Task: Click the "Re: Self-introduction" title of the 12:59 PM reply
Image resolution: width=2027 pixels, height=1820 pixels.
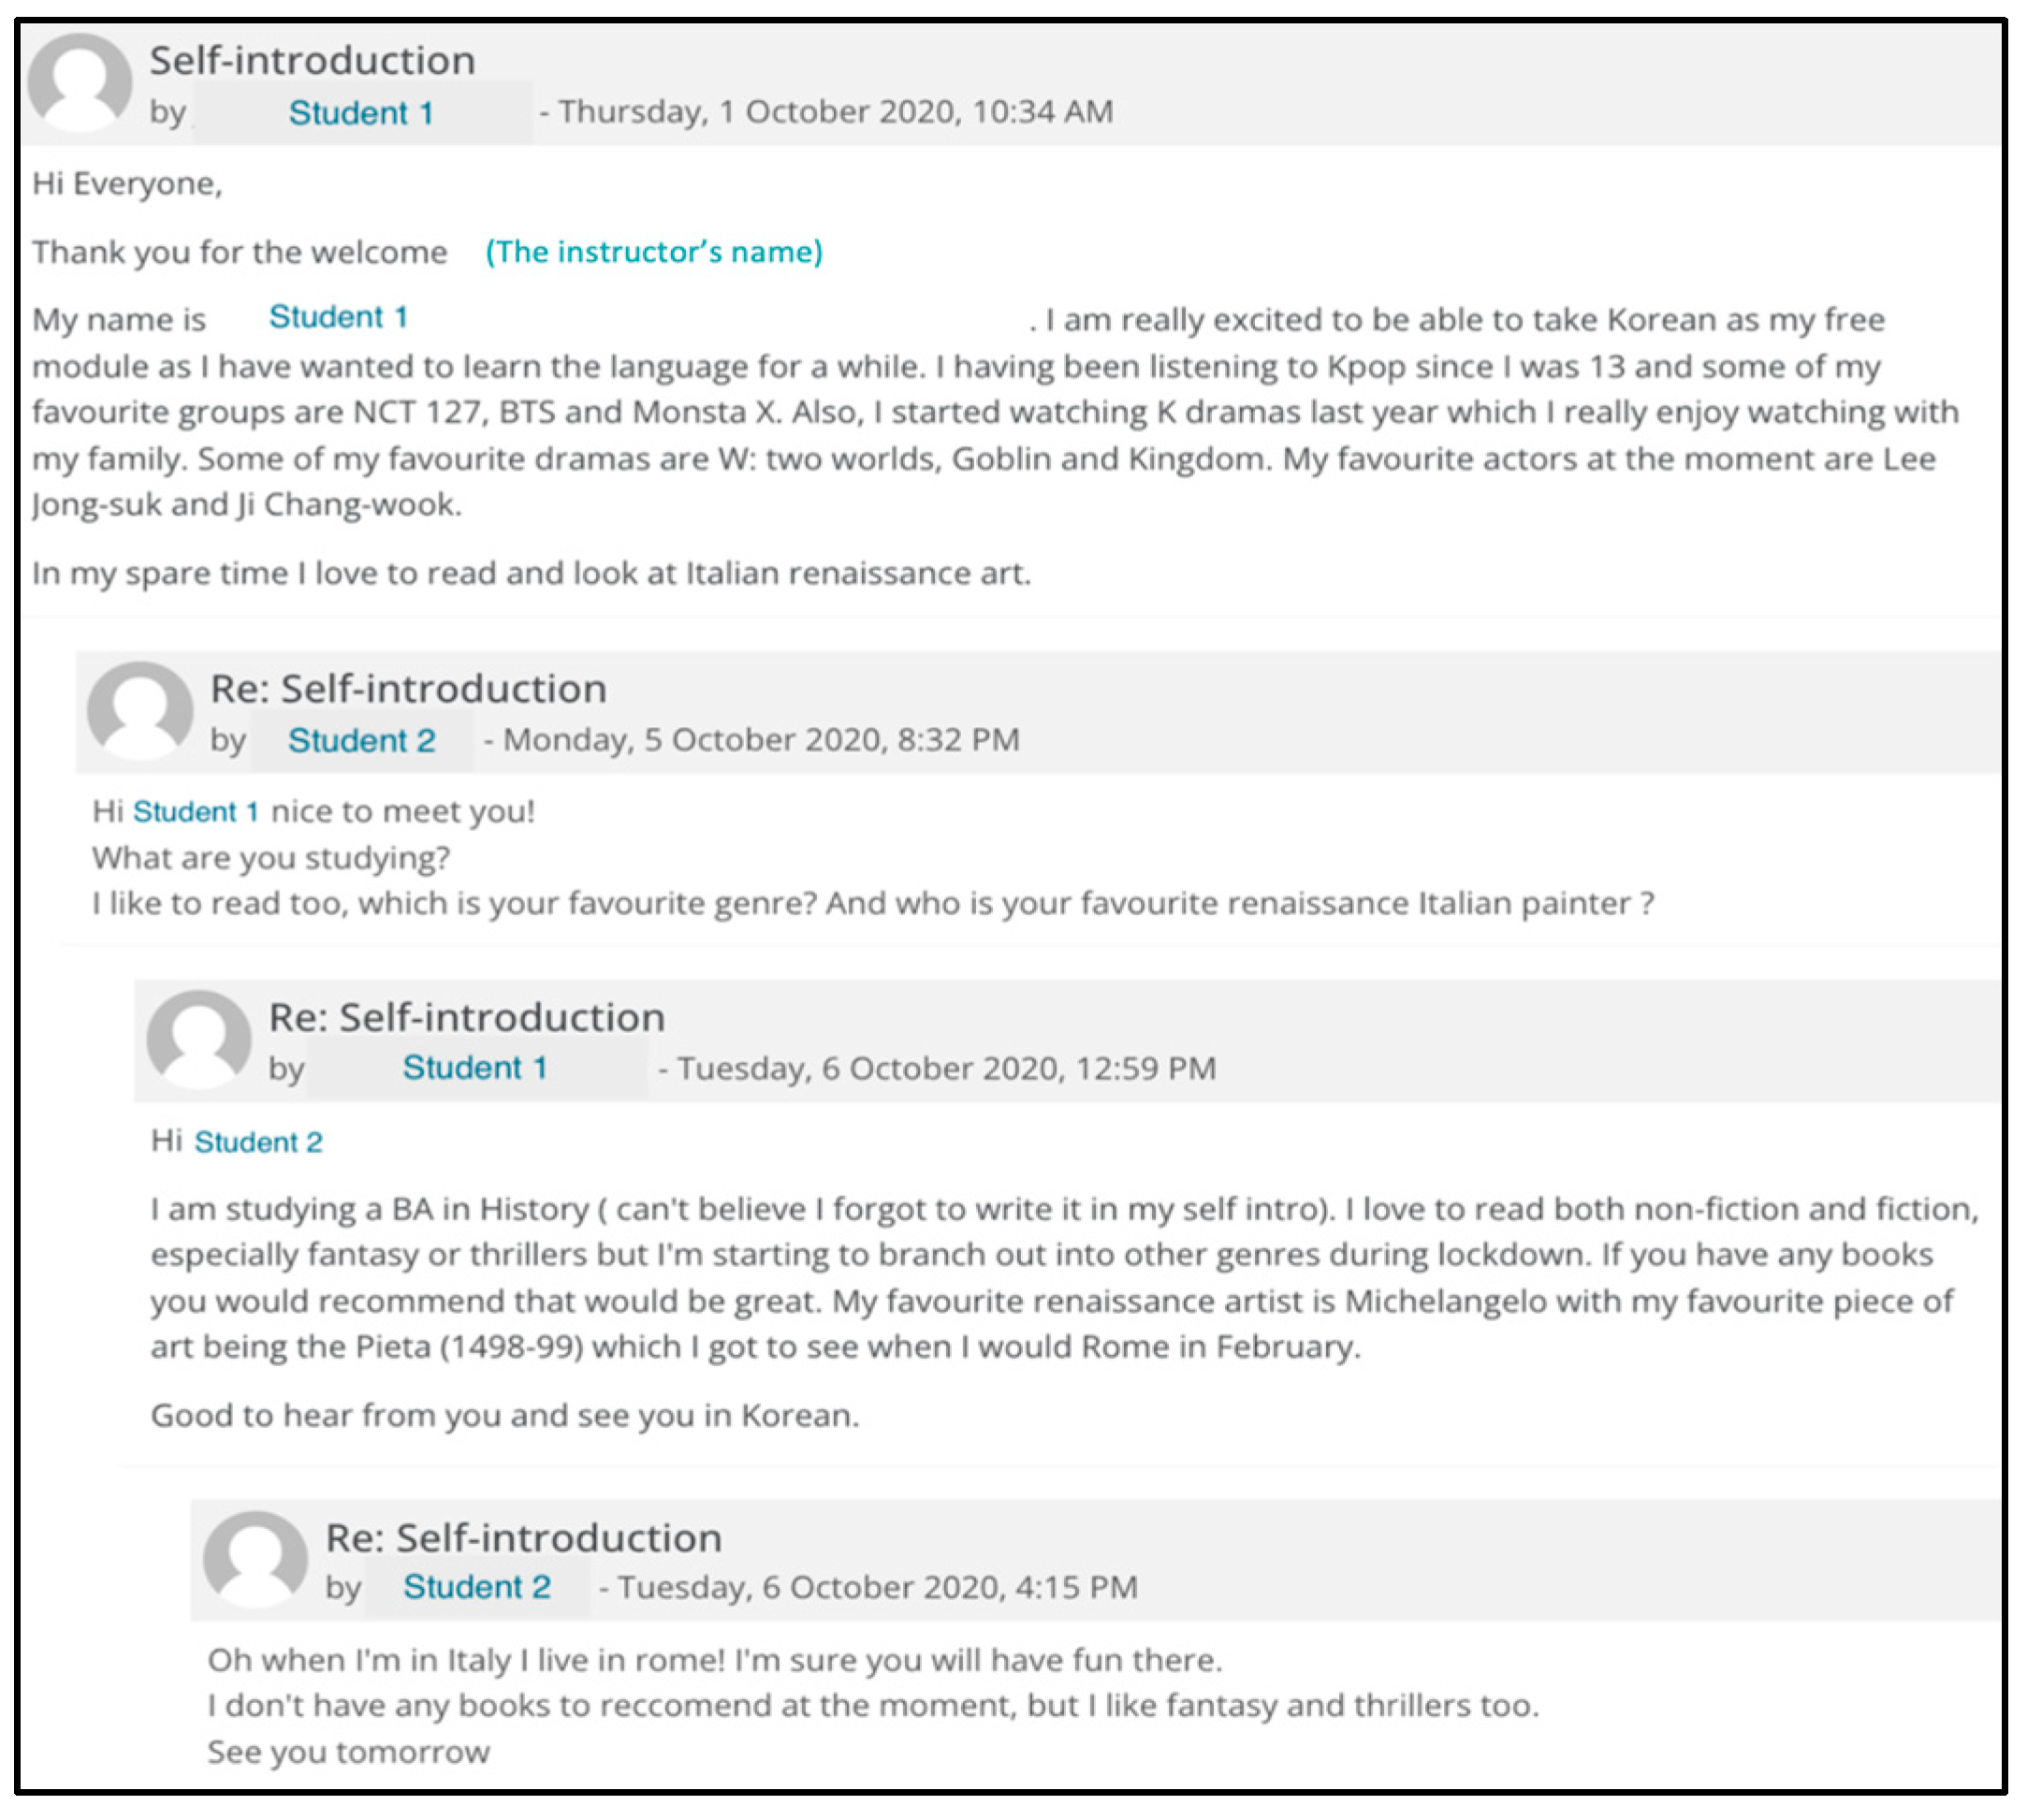Action: (x=466, y=1017)
